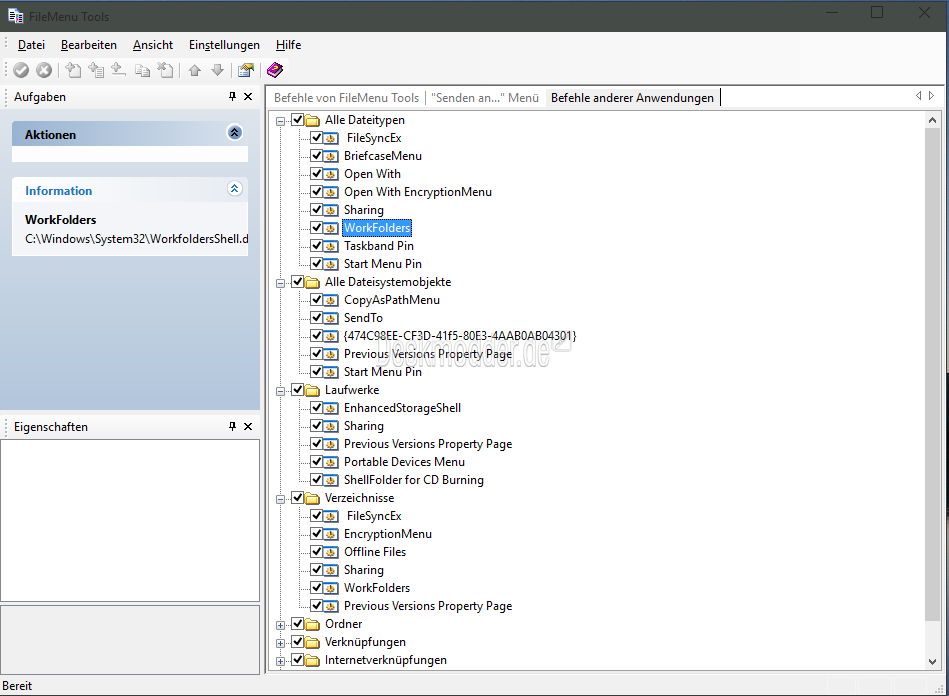Open the Hilfe menu
Image resolution: width=949 pixels, height=696 pixels.
(x=289, y=45)
